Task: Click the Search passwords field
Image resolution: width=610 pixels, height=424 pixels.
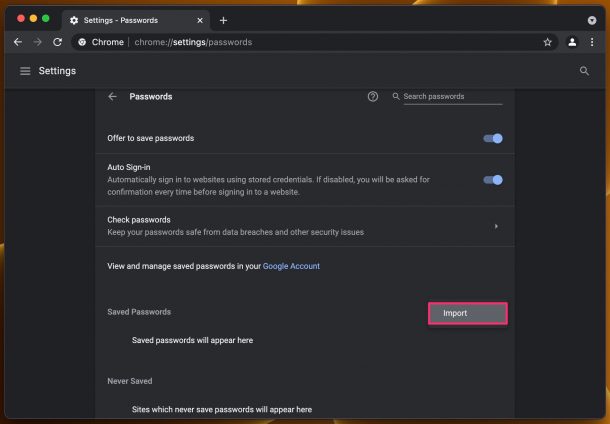Action: pyautogui.click(x=452, y=96)
